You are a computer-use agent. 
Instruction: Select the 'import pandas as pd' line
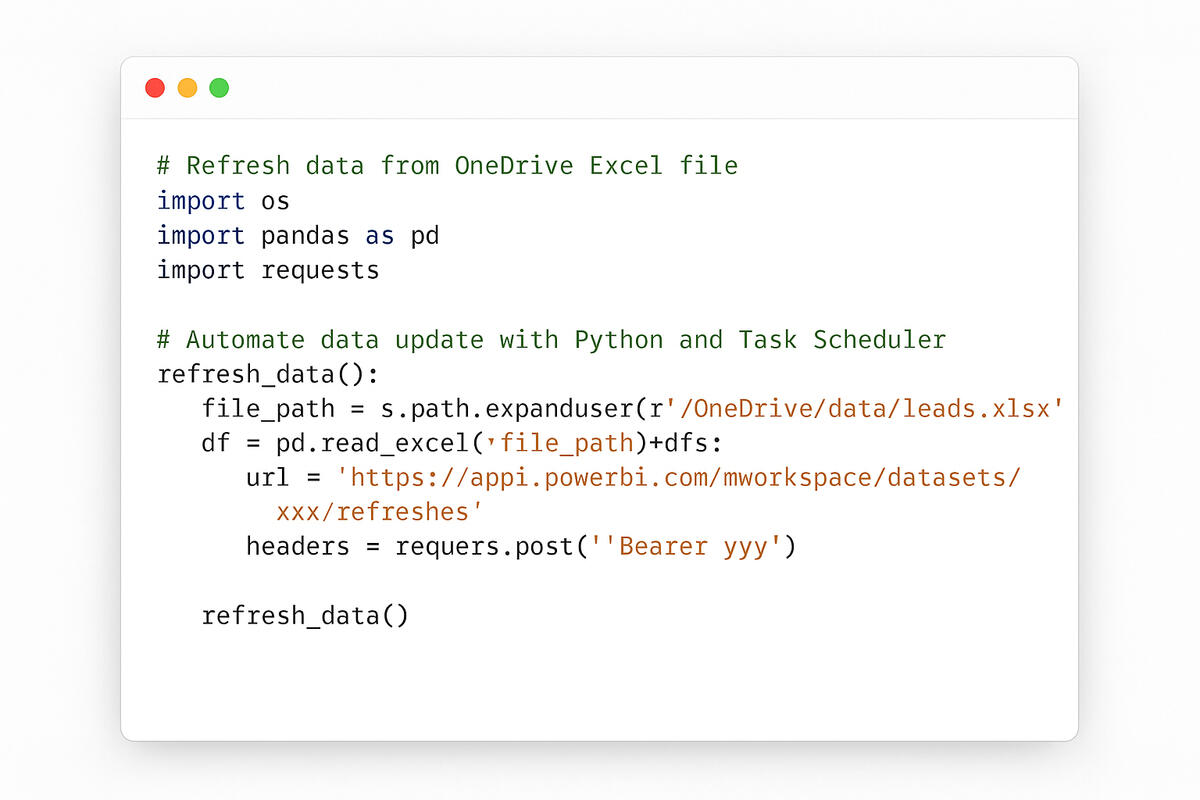297,235
